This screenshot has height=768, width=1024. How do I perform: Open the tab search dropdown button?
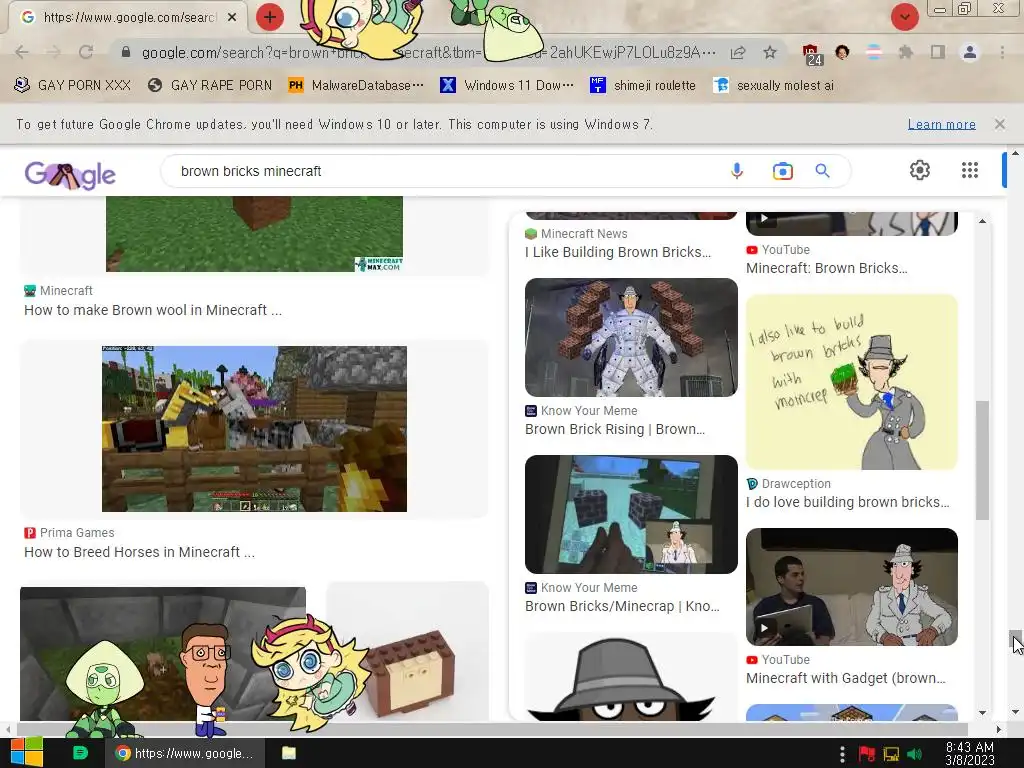(x=904, y=17)
